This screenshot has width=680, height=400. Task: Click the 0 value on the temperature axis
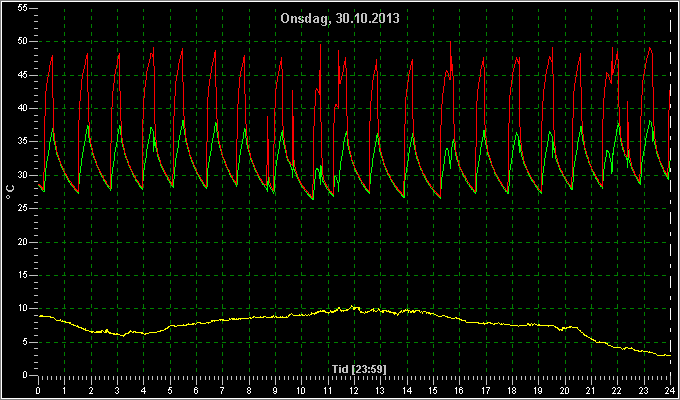pyautogui.click(x=25, y=375)
